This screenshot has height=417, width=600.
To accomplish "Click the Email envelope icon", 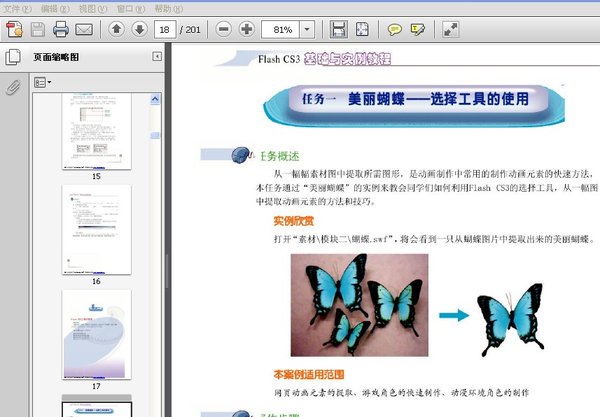I will [x=84, y=29].
